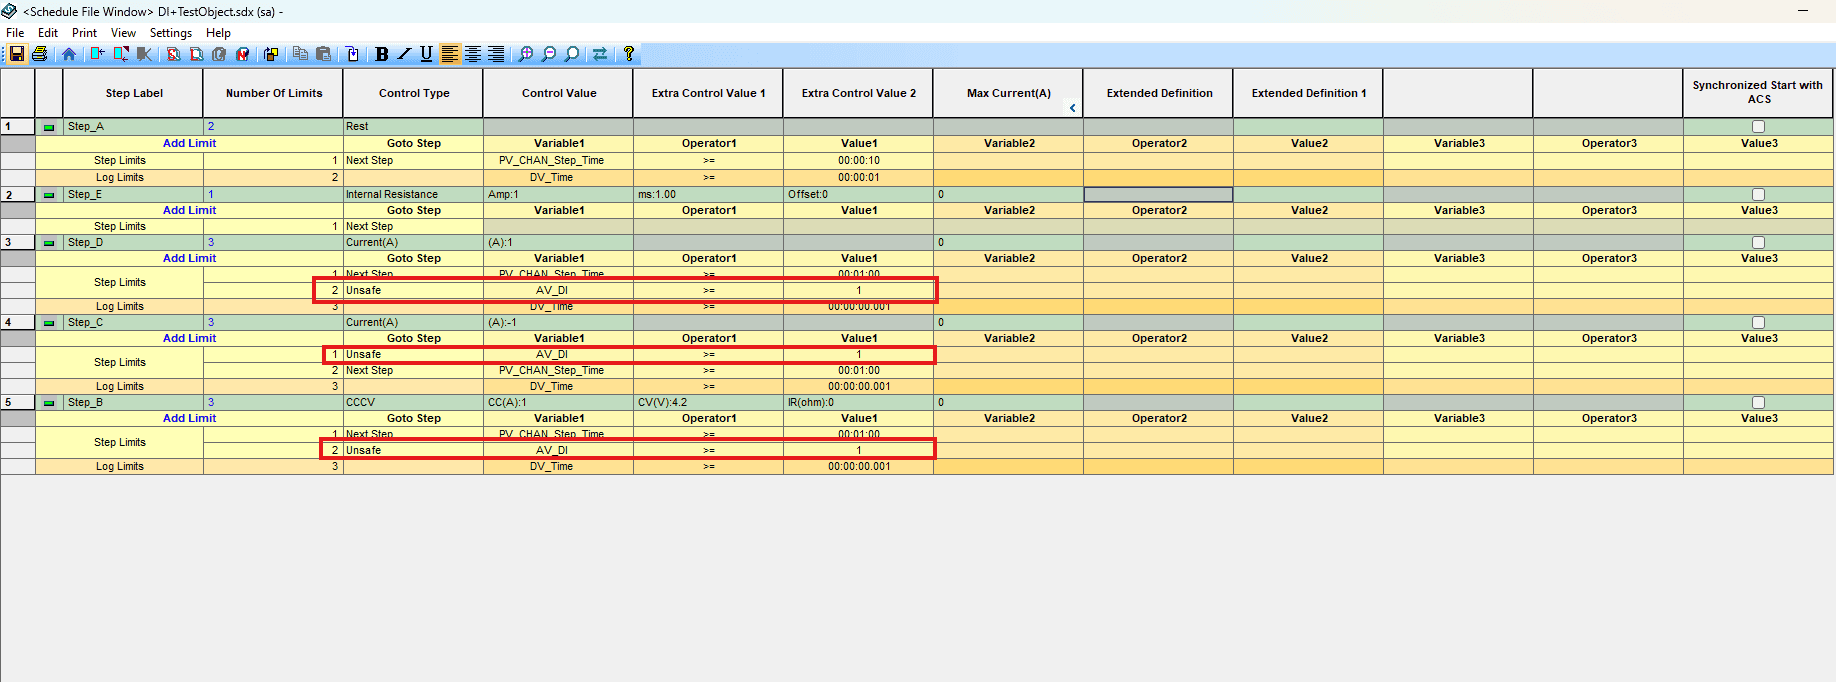
Task: Click the gray K-arrow icon in toolbar
Action: (x=144, y=54)
